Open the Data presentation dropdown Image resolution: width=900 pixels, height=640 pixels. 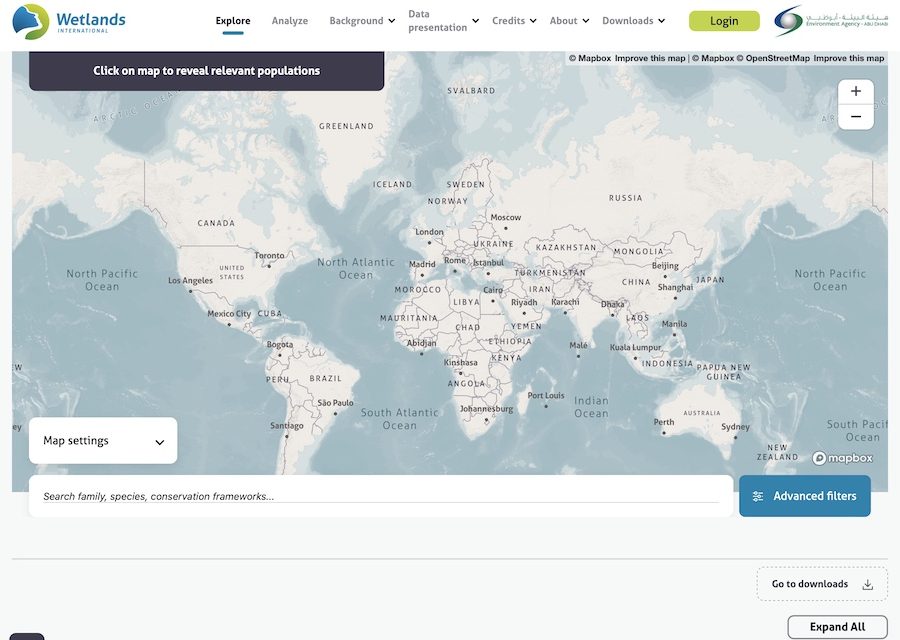coord(440,20)
